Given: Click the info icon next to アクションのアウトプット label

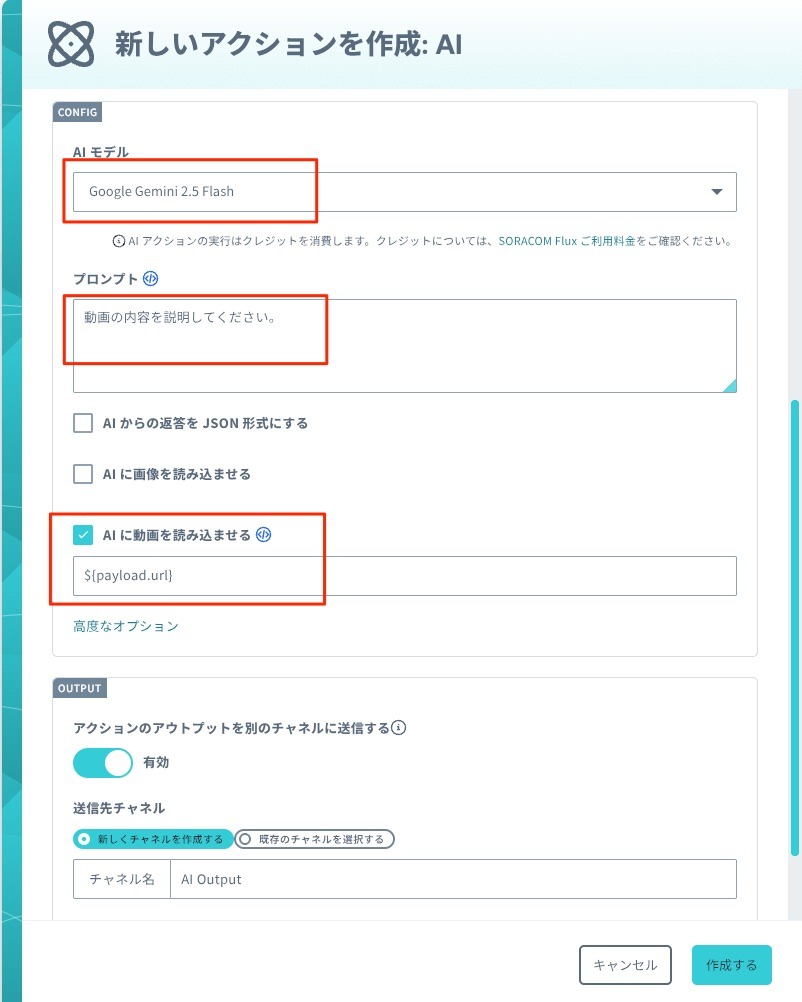Looking at the screenshot, I should point(398,728).
